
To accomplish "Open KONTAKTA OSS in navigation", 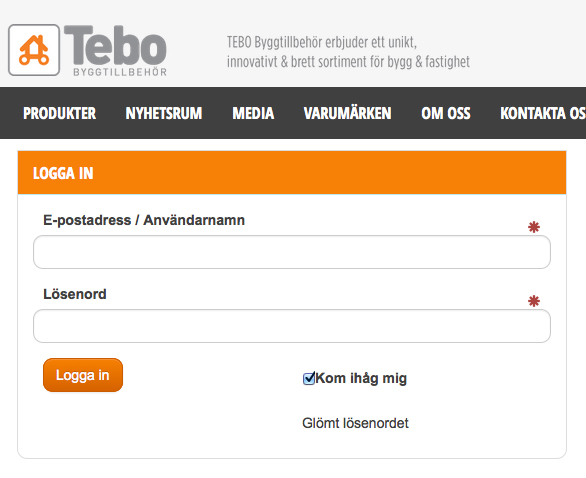I will (543, 113).
